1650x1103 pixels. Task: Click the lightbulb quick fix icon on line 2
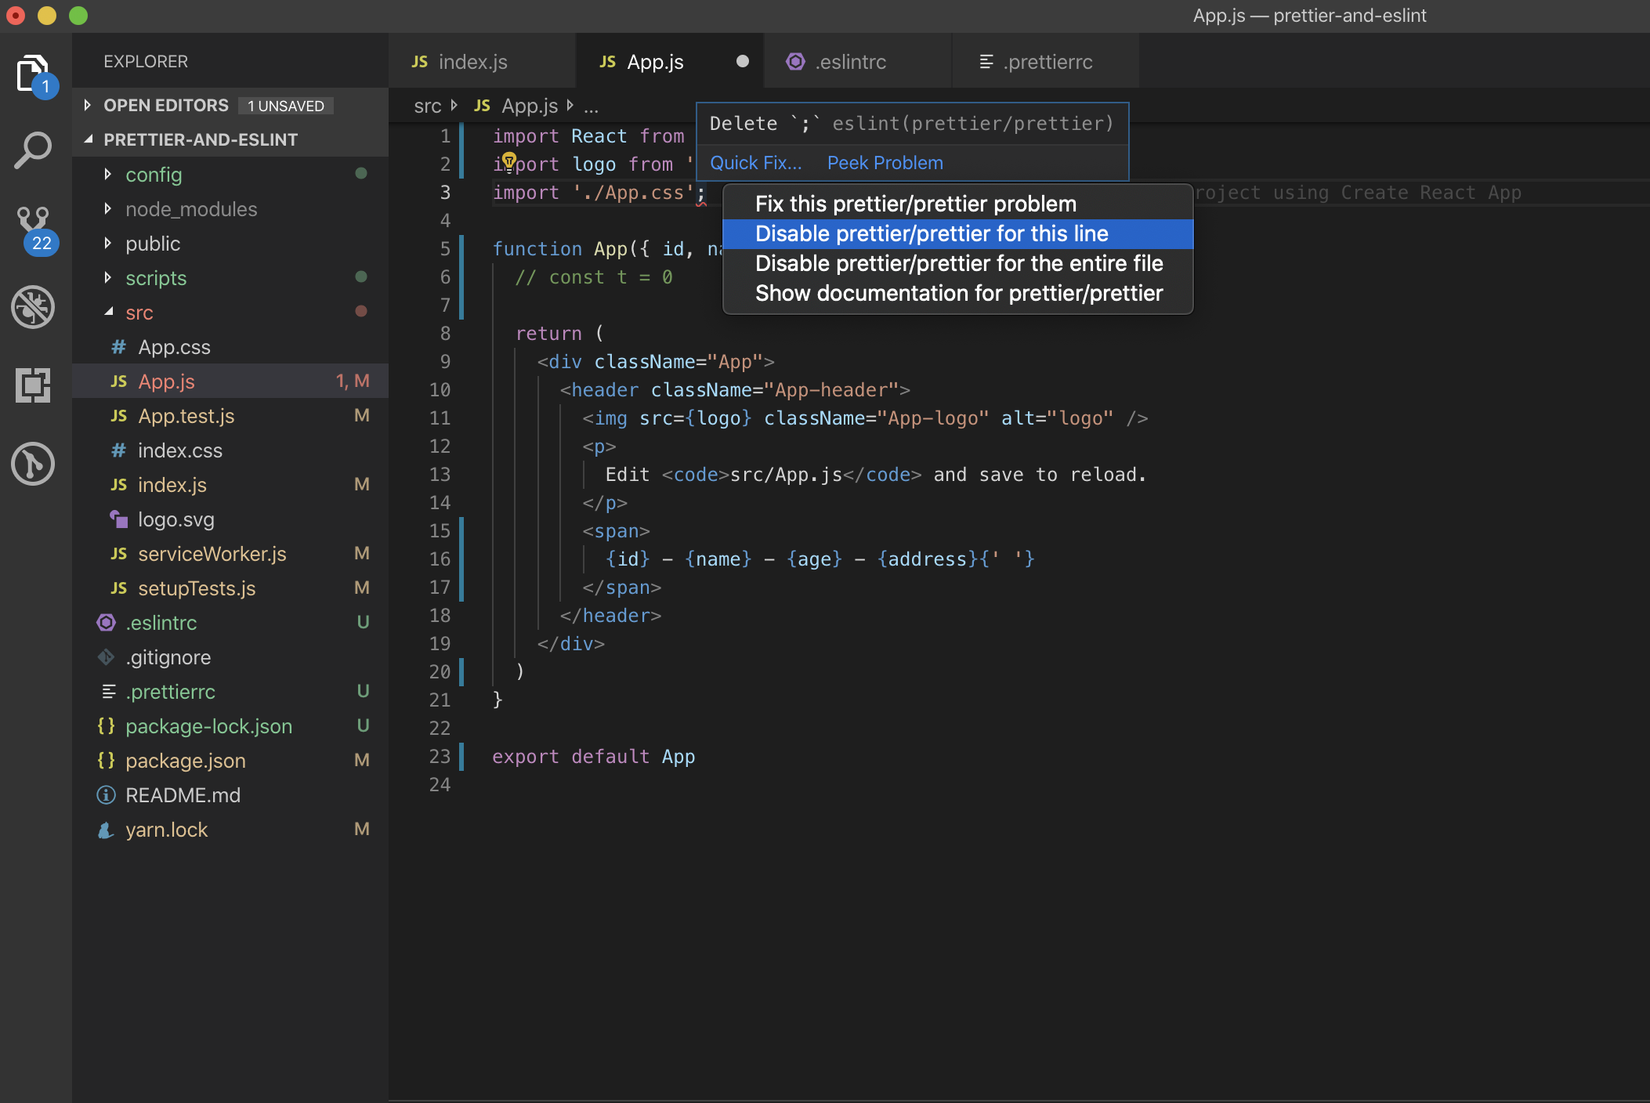coord(509,161)
